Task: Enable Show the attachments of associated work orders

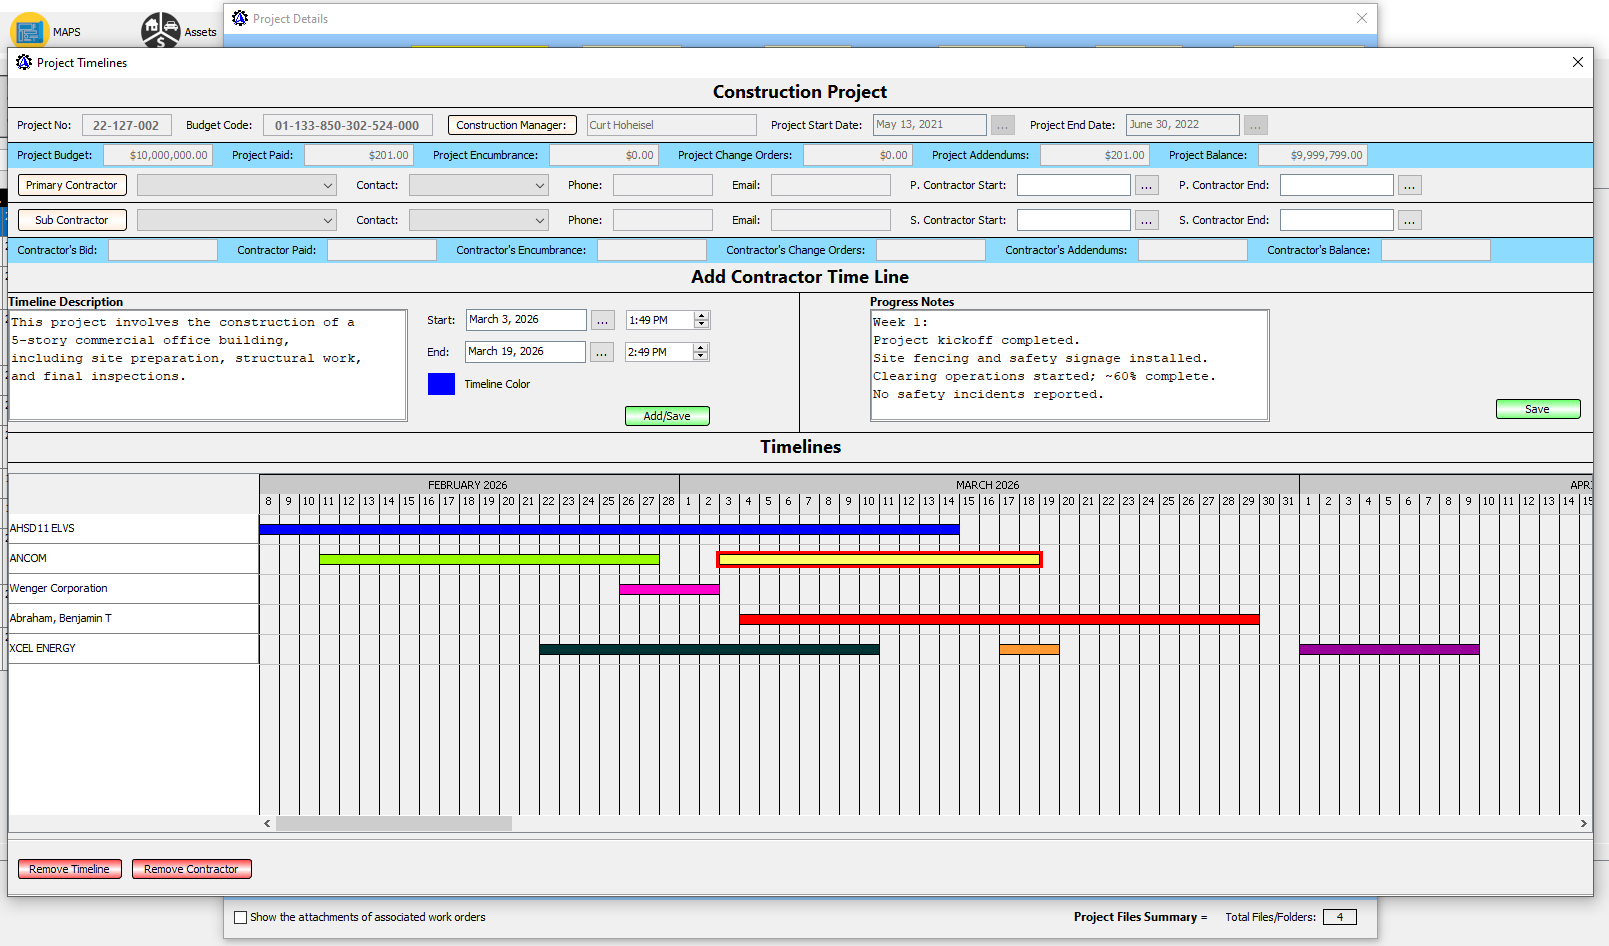Action: [x=240, y=917]
